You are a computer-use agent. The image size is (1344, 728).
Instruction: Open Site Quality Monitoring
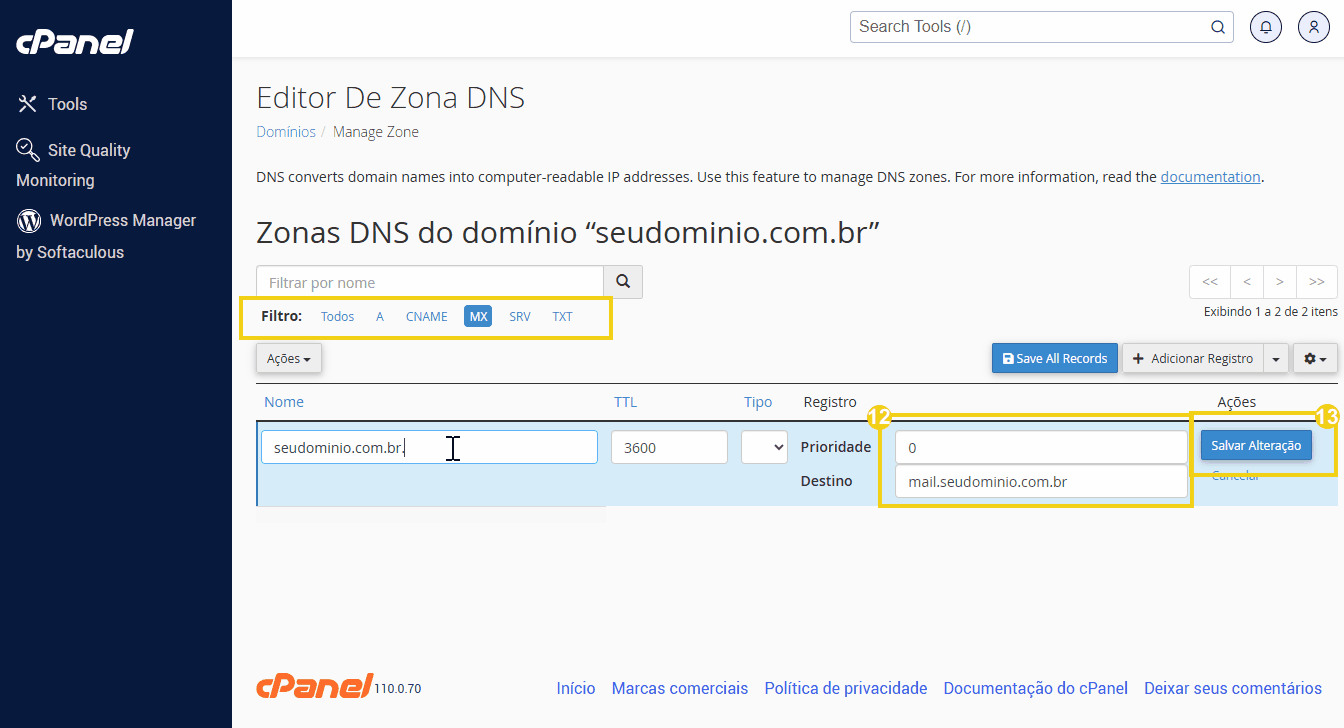coord(74,165)
